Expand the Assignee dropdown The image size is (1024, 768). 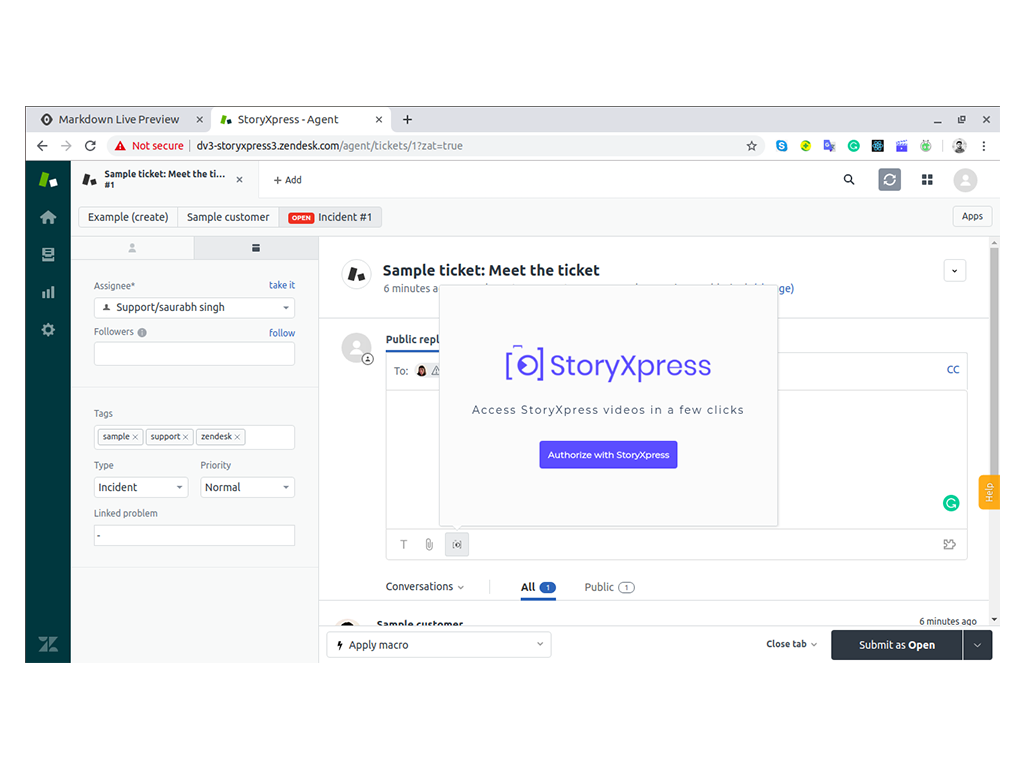pyautogui.click(x=194, y=308)
